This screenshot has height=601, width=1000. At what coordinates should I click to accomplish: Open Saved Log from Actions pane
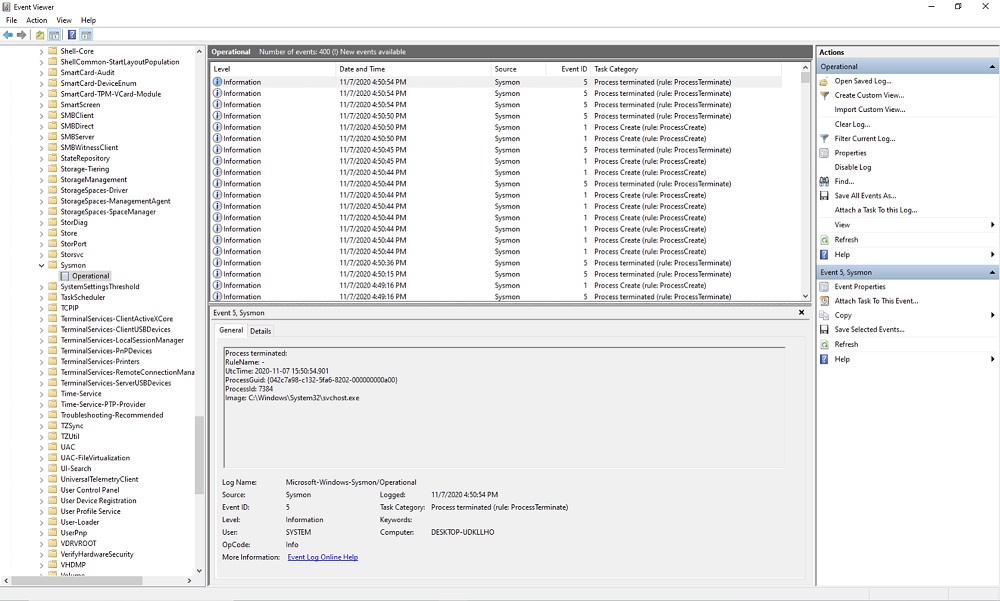862,81
